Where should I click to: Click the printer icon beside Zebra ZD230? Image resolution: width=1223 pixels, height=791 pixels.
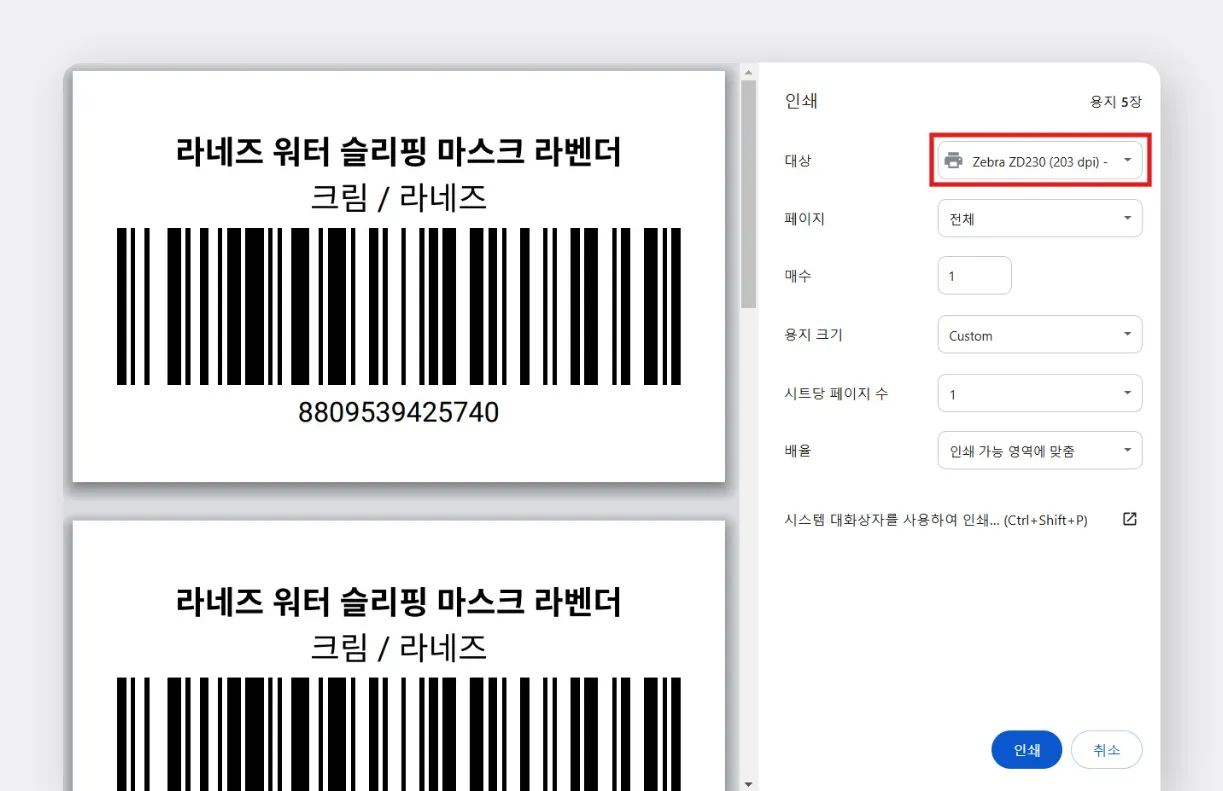(x=954, y=161)
